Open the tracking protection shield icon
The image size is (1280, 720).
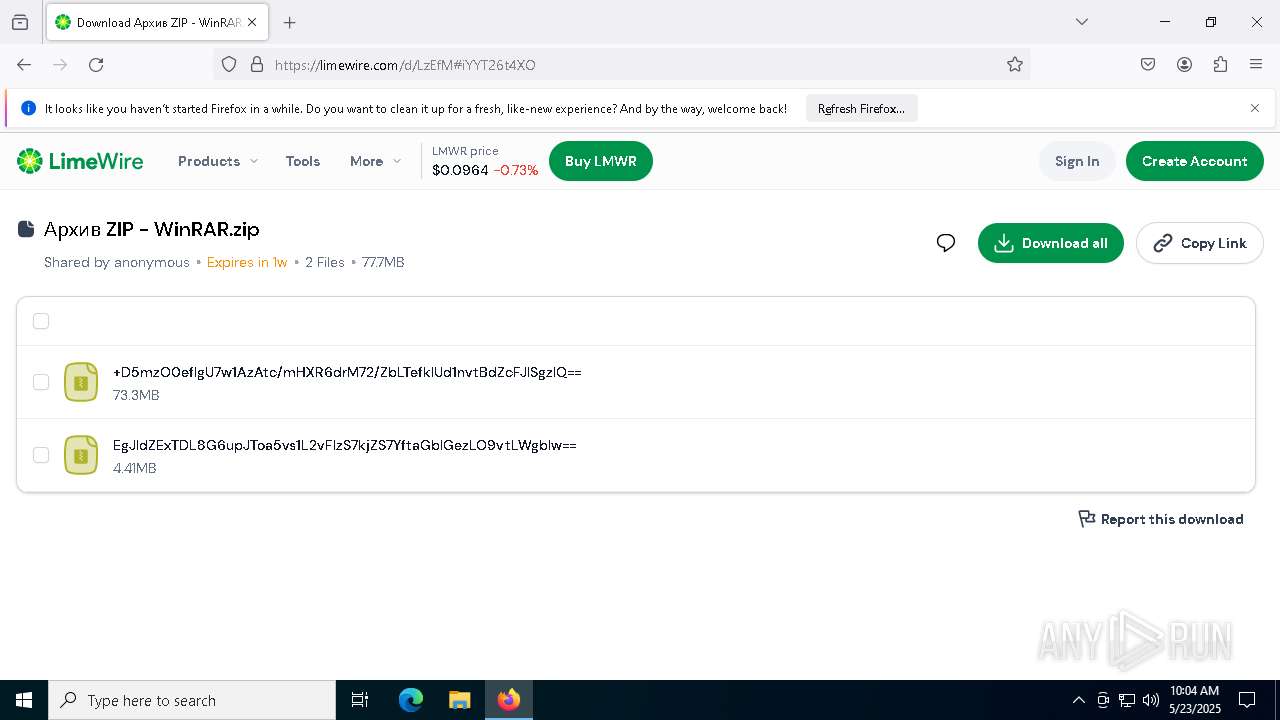coord(229,64)
